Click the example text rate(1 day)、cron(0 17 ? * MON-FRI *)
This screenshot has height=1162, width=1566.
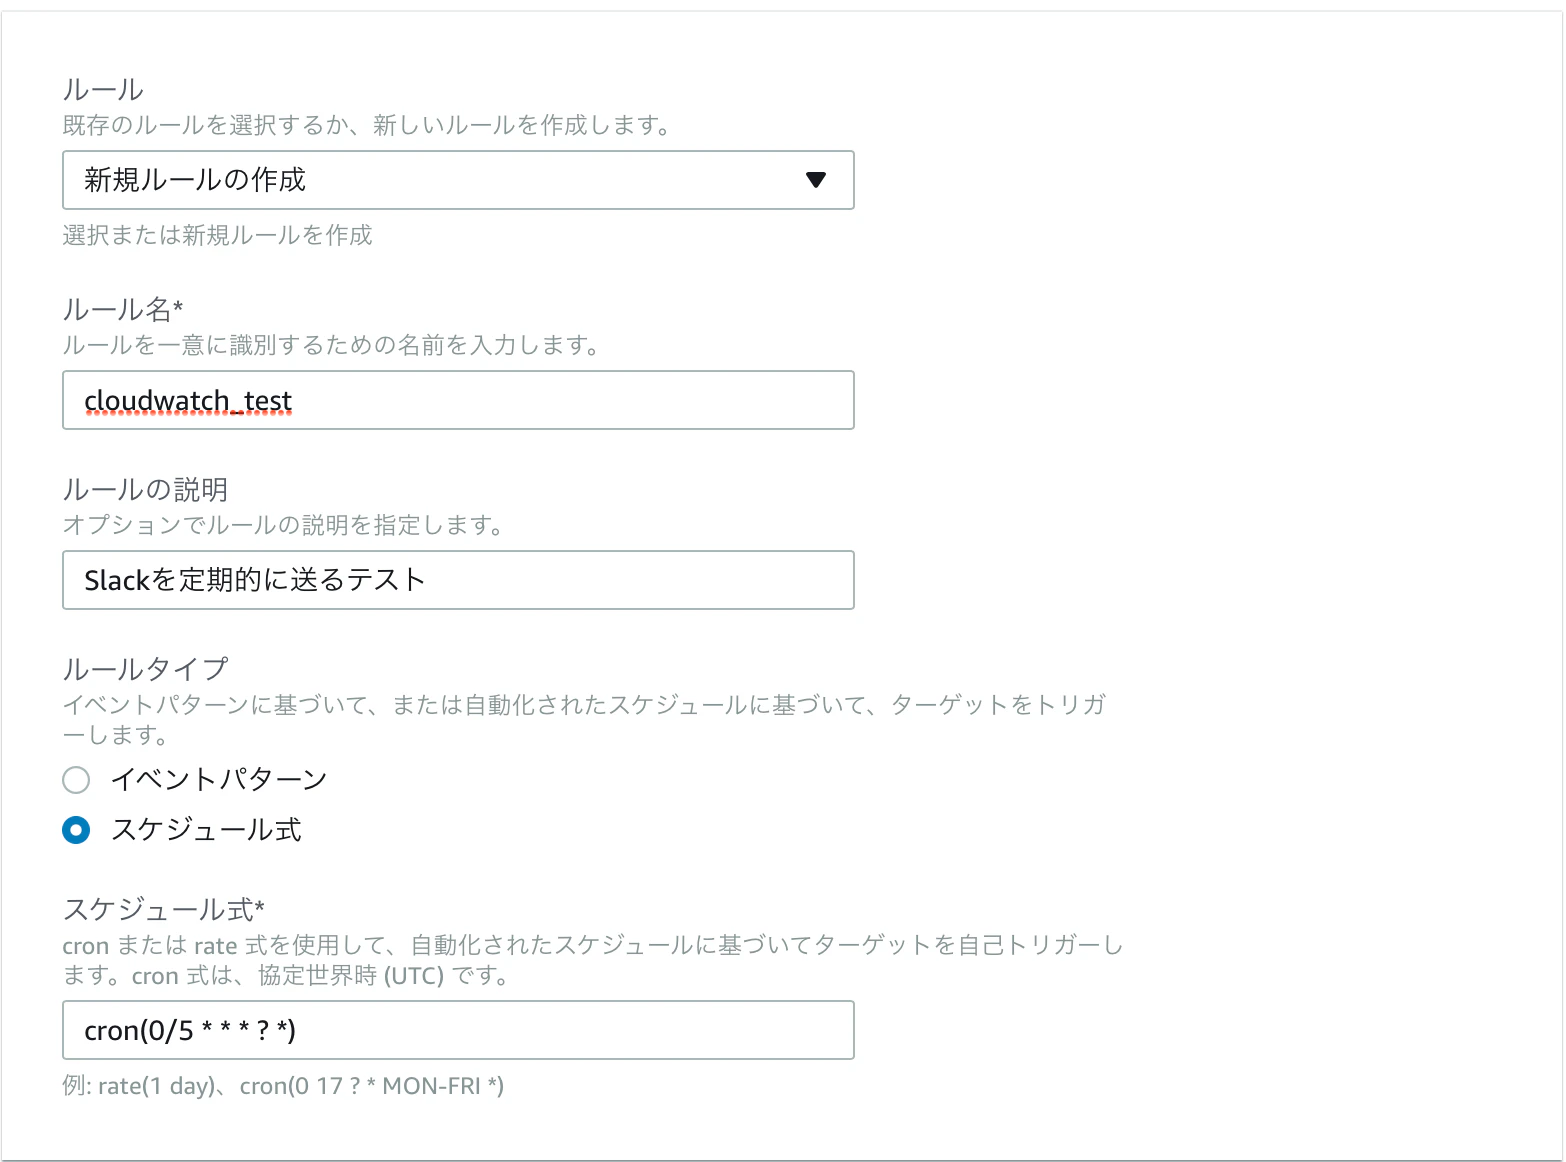(x=301, y=1086)
